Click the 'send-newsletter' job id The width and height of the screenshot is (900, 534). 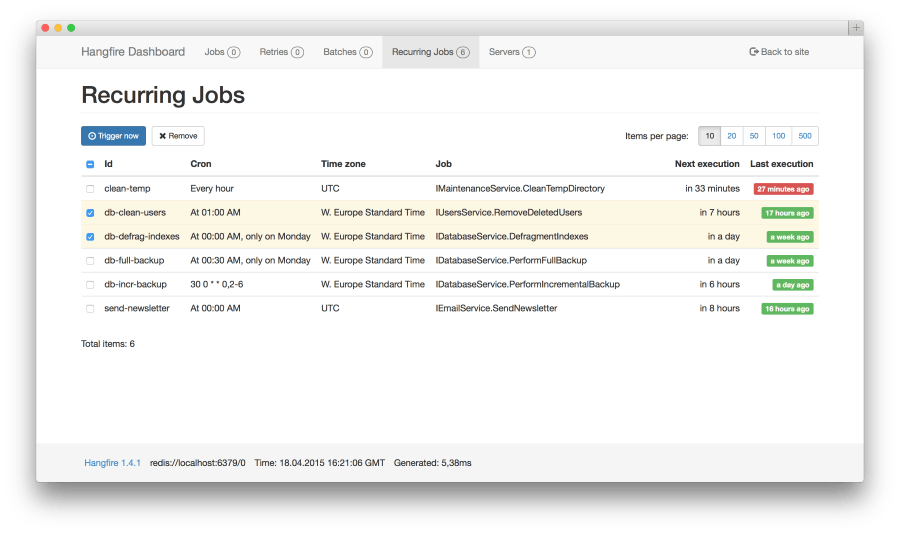[x=137, y=308]
